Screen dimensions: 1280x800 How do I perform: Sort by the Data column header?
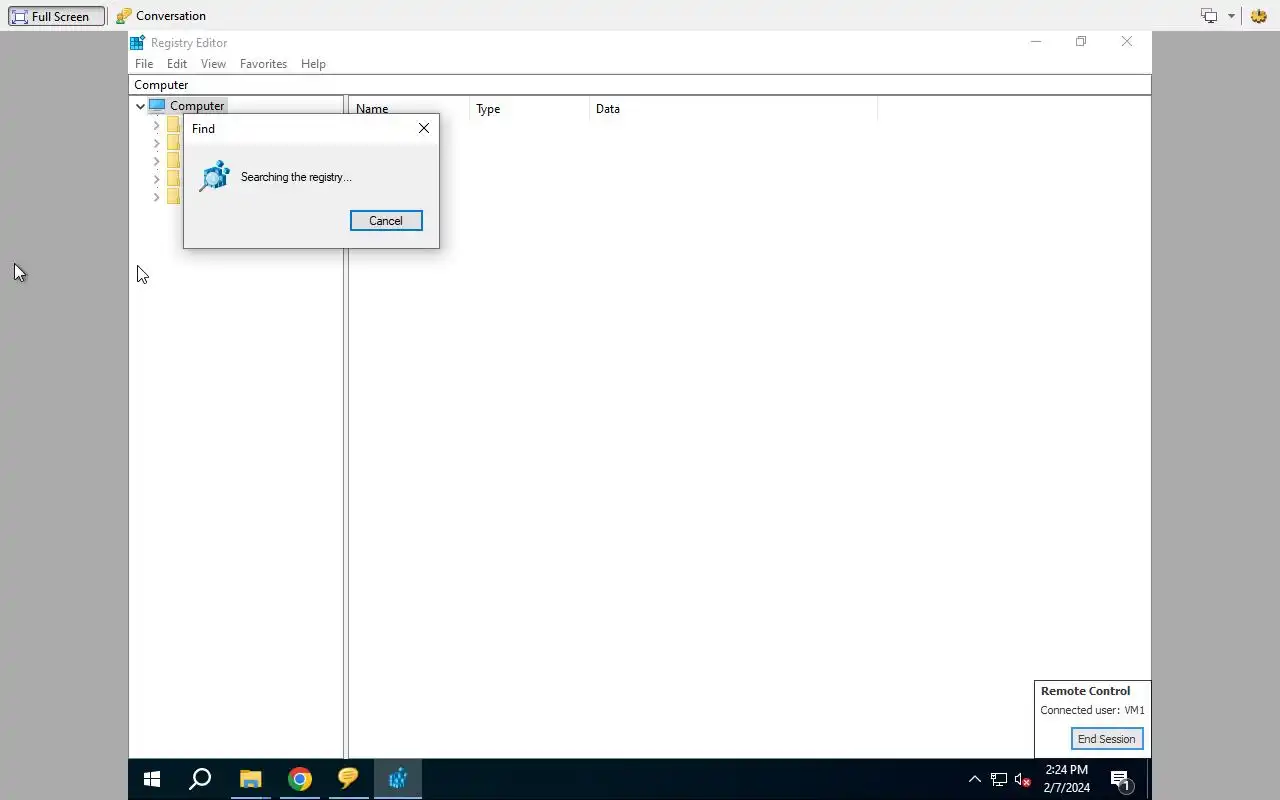click(x=733, y=109)
